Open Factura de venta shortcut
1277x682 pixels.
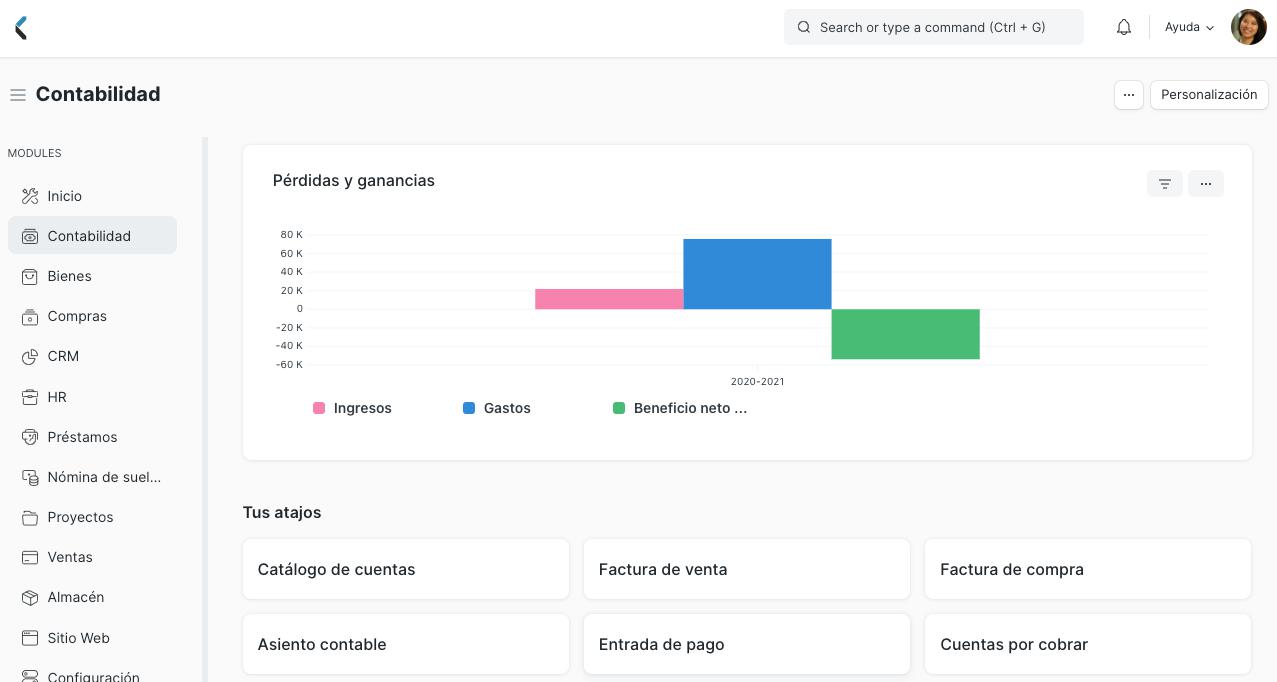click(747, 569)
